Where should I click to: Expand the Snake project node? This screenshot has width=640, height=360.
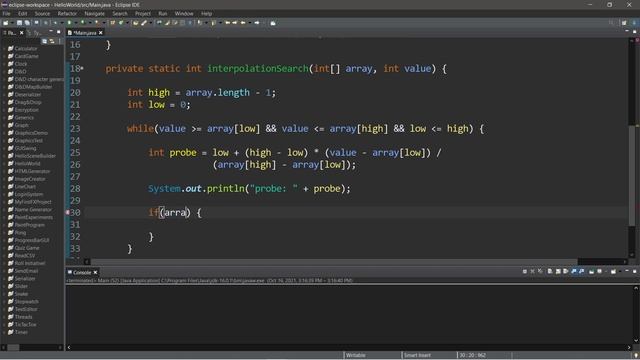point(4,293)
